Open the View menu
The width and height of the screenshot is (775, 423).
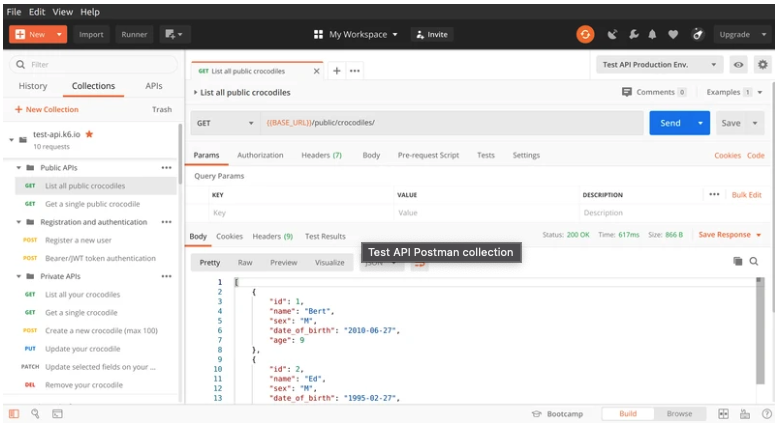click(x=62, y=12)
